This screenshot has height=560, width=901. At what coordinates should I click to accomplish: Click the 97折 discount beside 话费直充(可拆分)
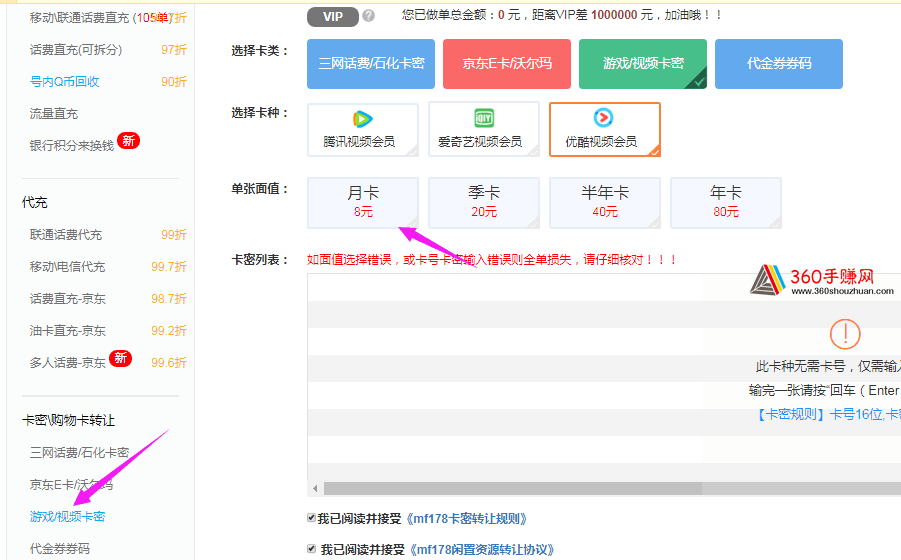[x=174, y=50]
